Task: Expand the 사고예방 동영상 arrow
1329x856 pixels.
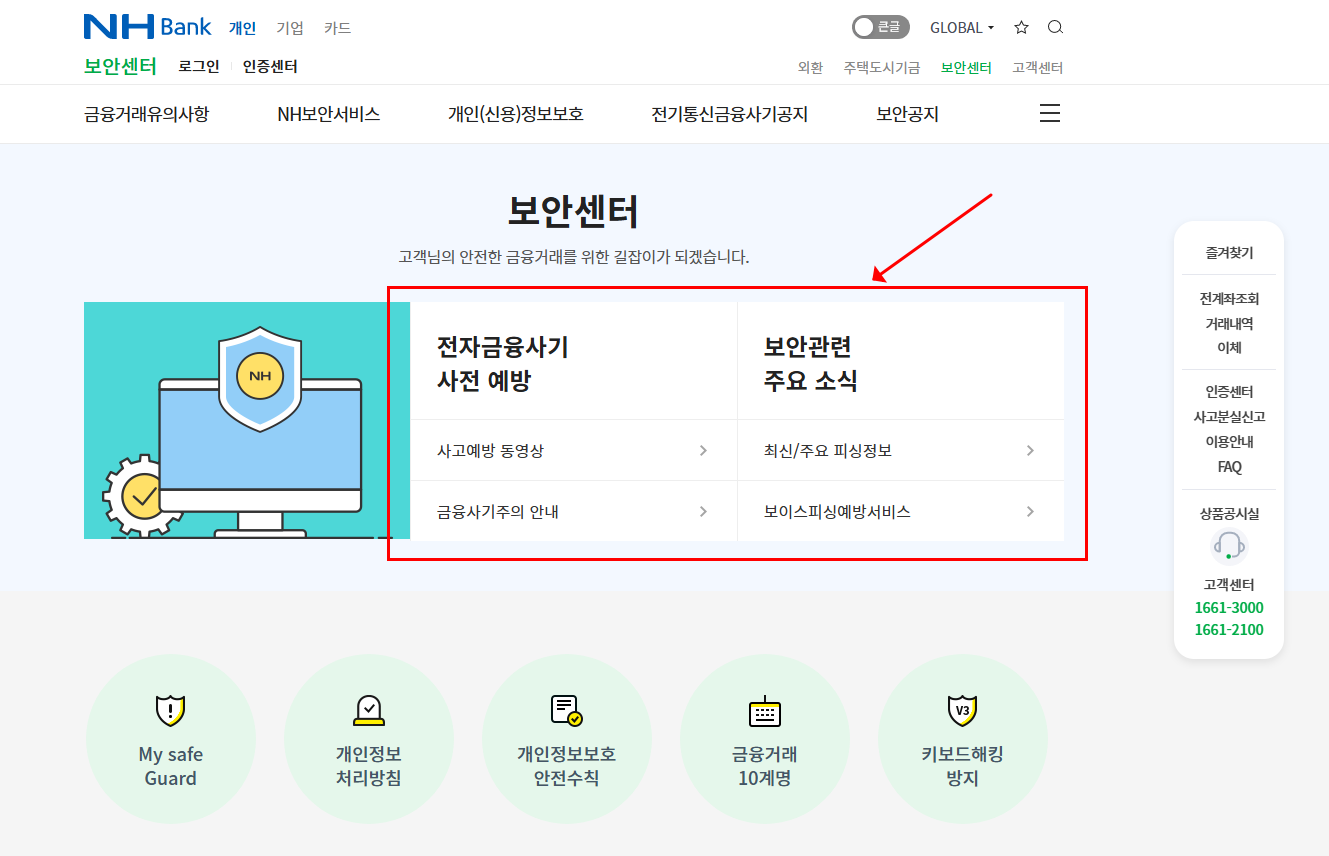Action: pyautogui.click(x=703, y=449)
